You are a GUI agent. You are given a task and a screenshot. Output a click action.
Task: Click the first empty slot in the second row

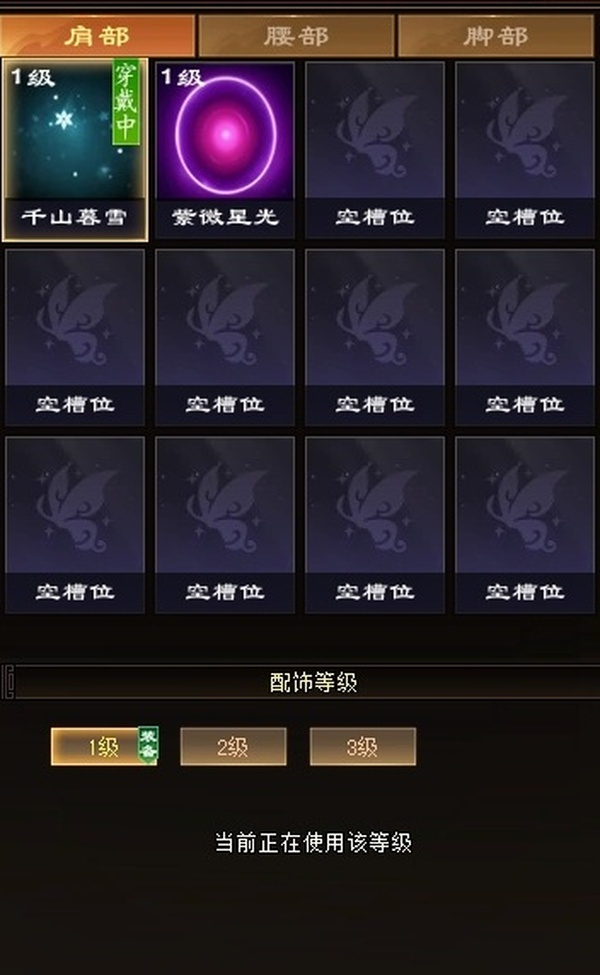[75, 338]
